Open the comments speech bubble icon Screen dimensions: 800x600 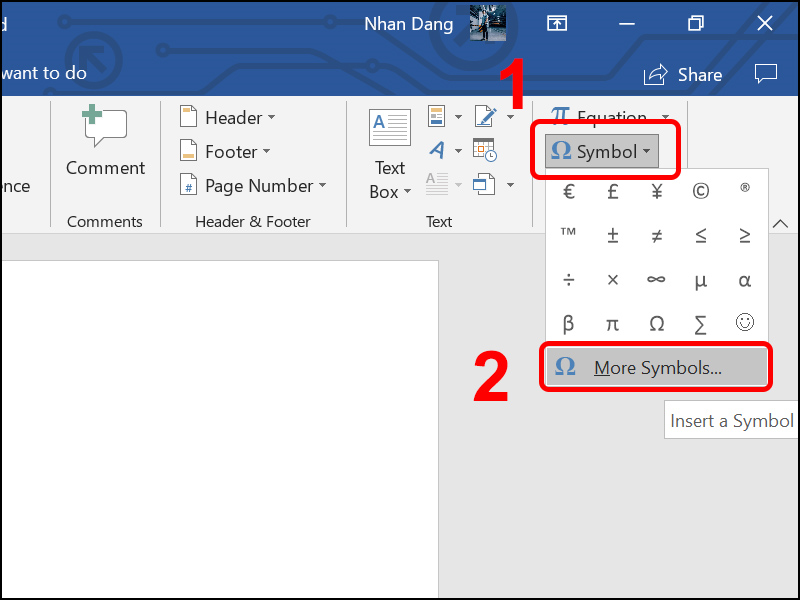tap(765, 74)
